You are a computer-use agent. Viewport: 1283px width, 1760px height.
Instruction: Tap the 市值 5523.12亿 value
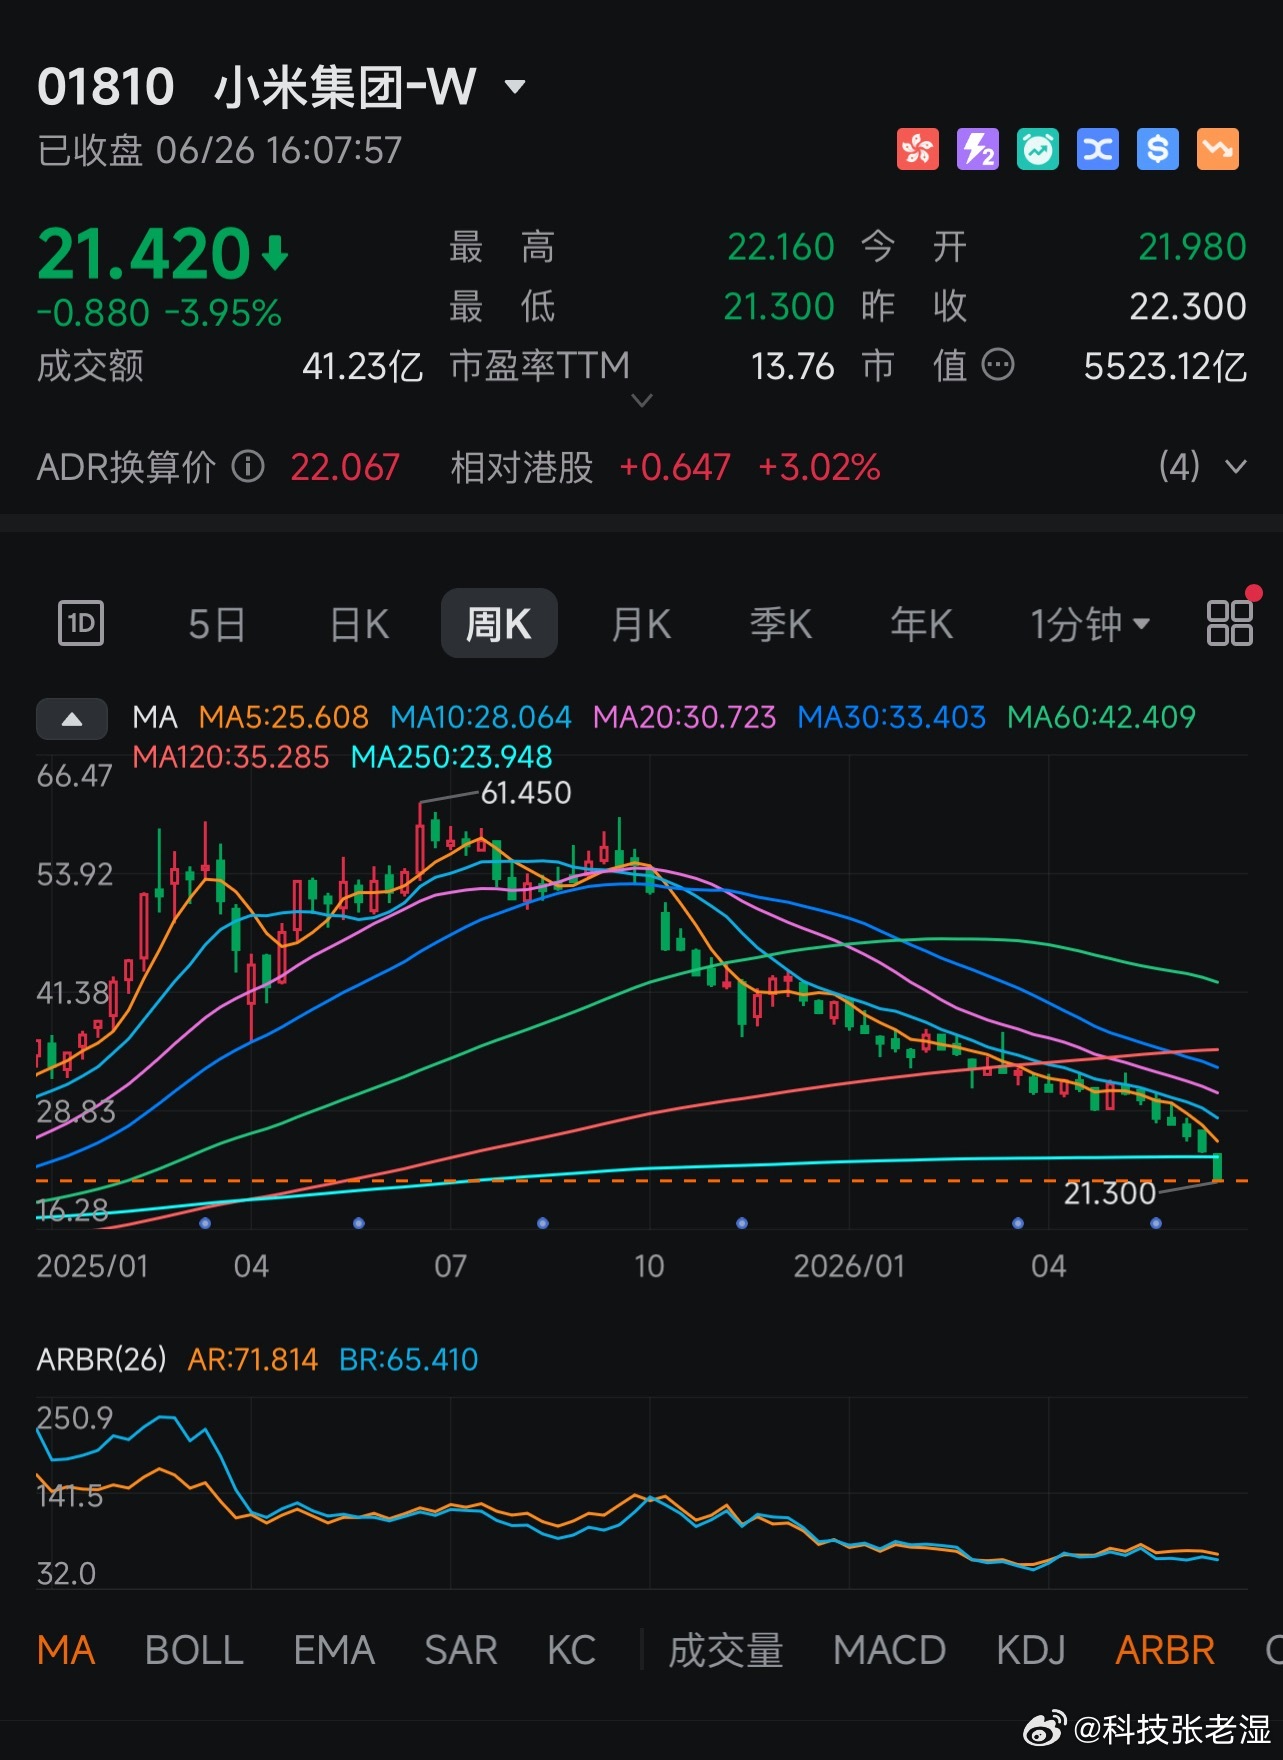[1165, 366]
